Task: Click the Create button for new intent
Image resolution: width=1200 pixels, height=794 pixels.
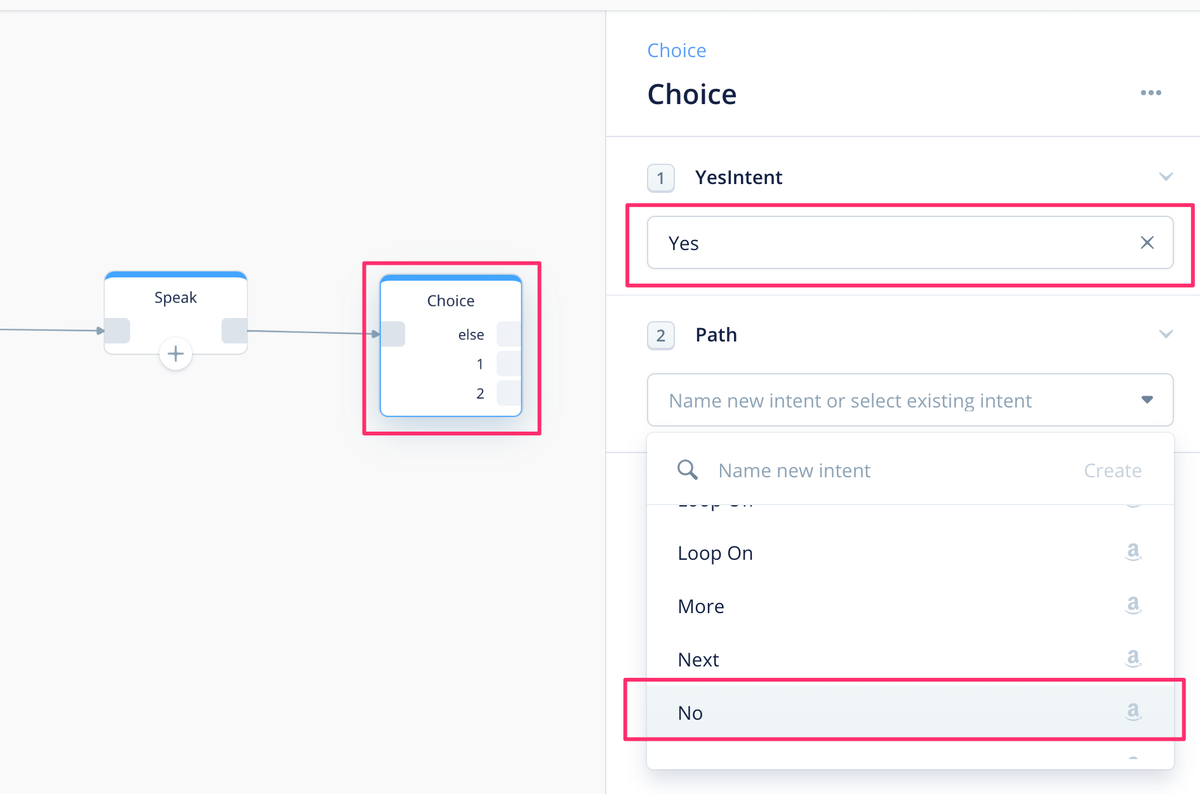Action: point(1112,470)
